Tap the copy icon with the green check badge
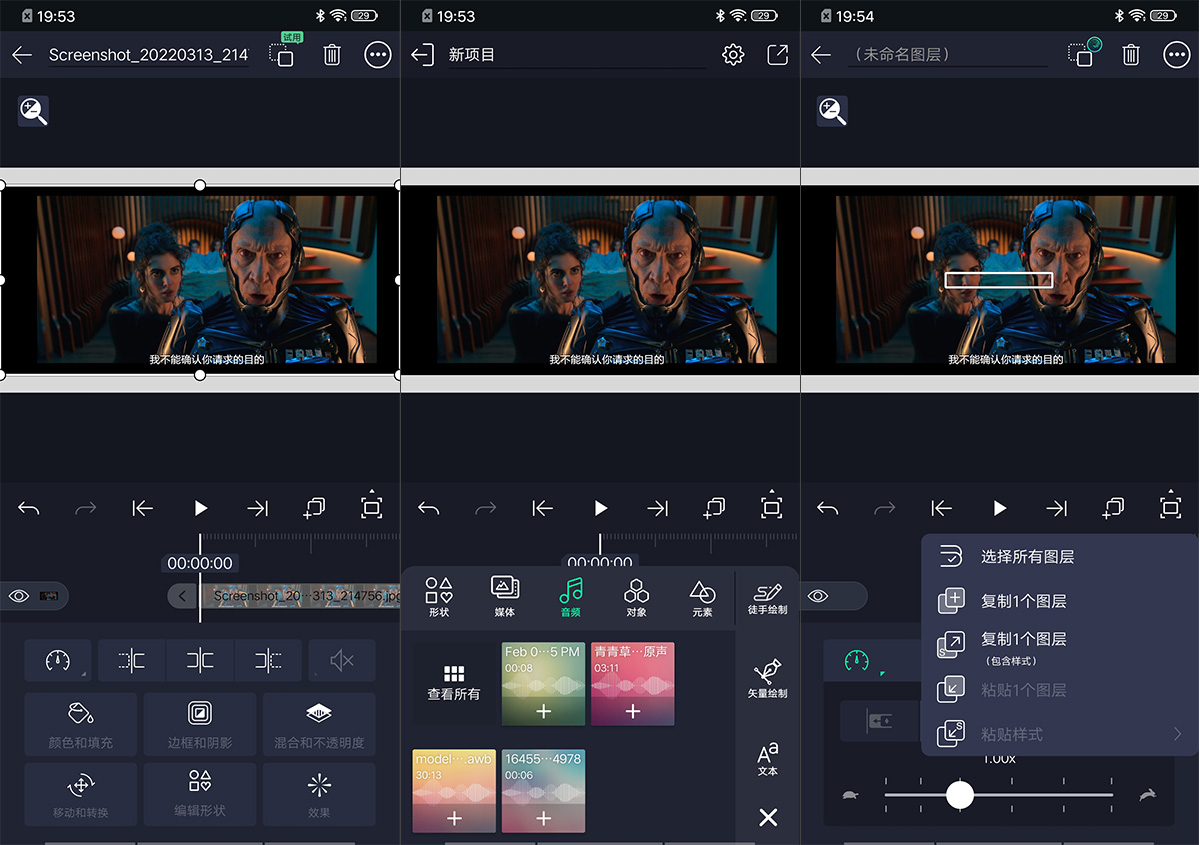The image size is (1200, 845). (1084, 53)
